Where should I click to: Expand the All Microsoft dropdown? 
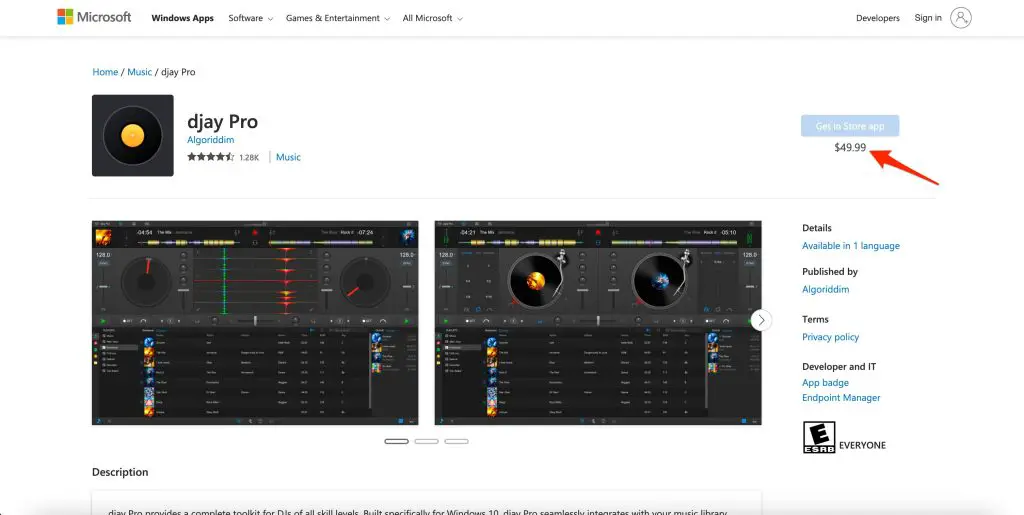(432, 18)
